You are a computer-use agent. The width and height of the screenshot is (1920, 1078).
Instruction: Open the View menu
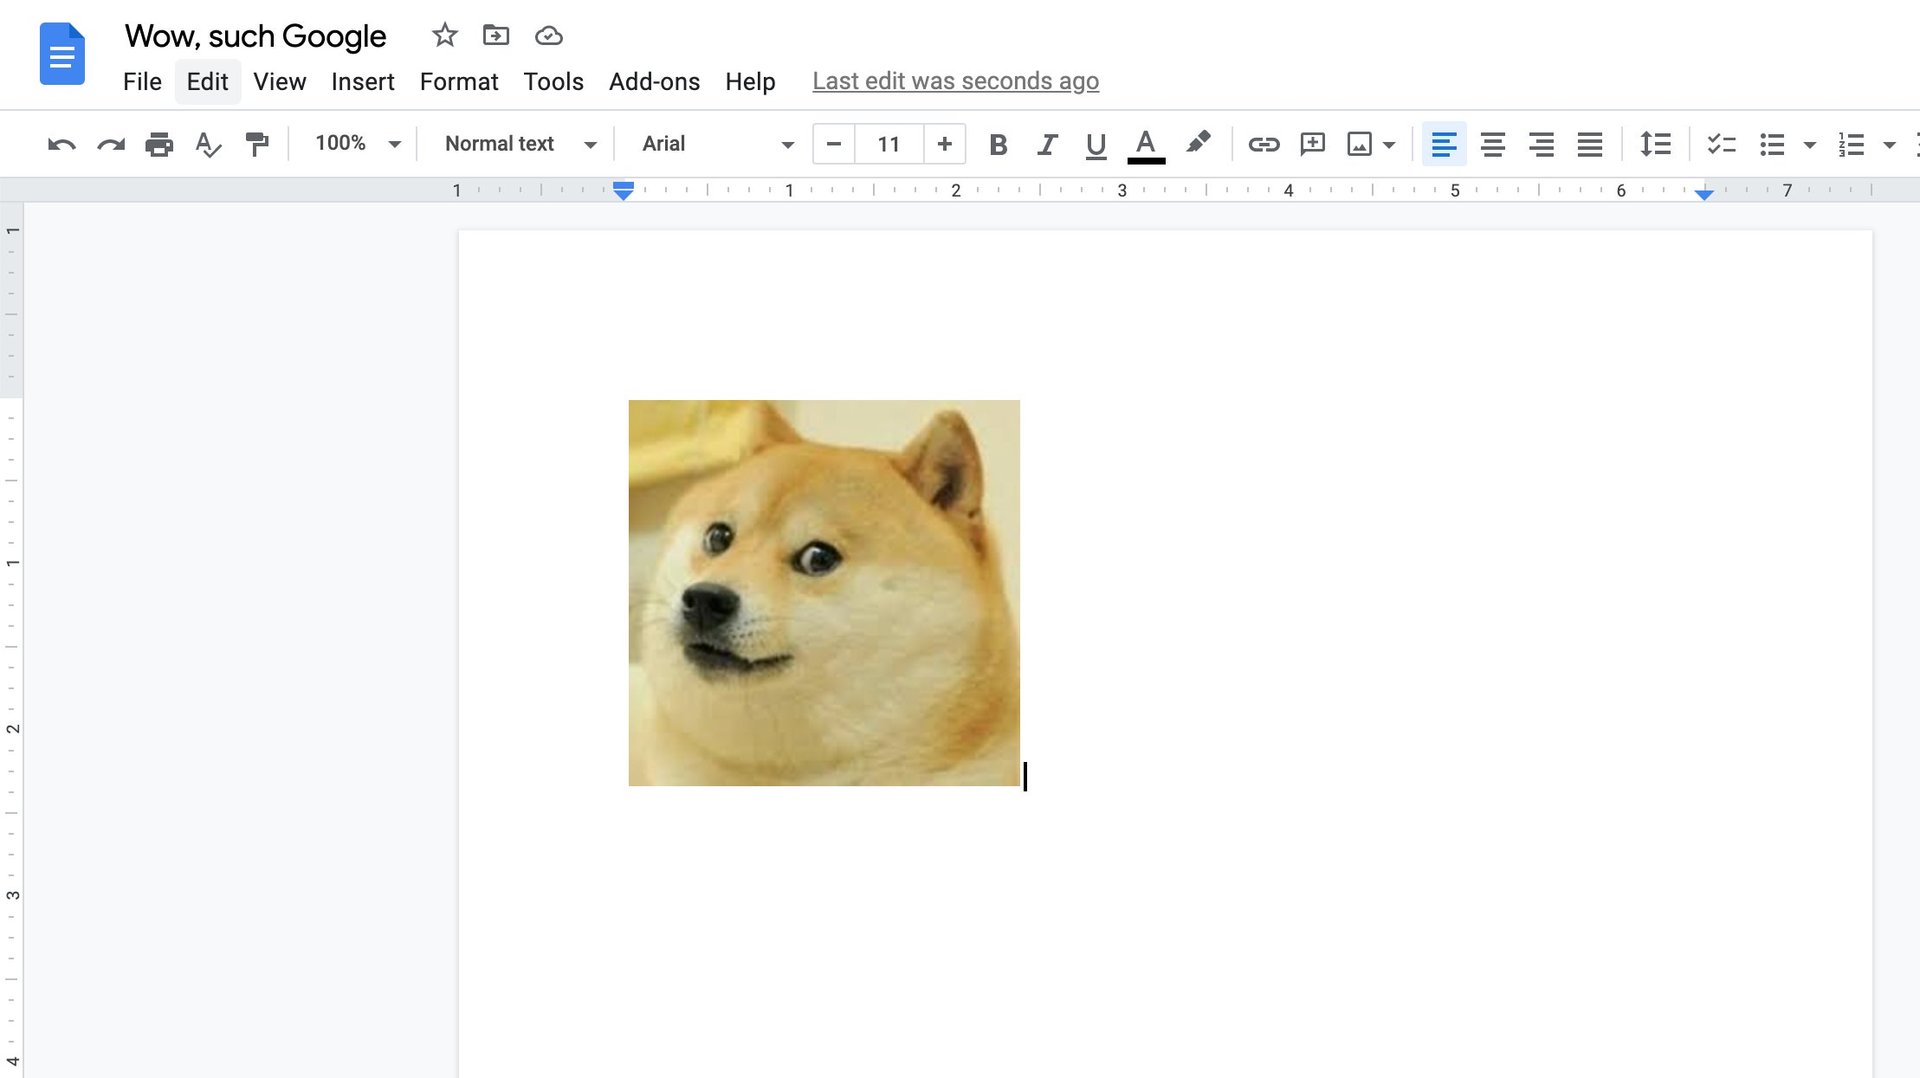coord(279,82)
